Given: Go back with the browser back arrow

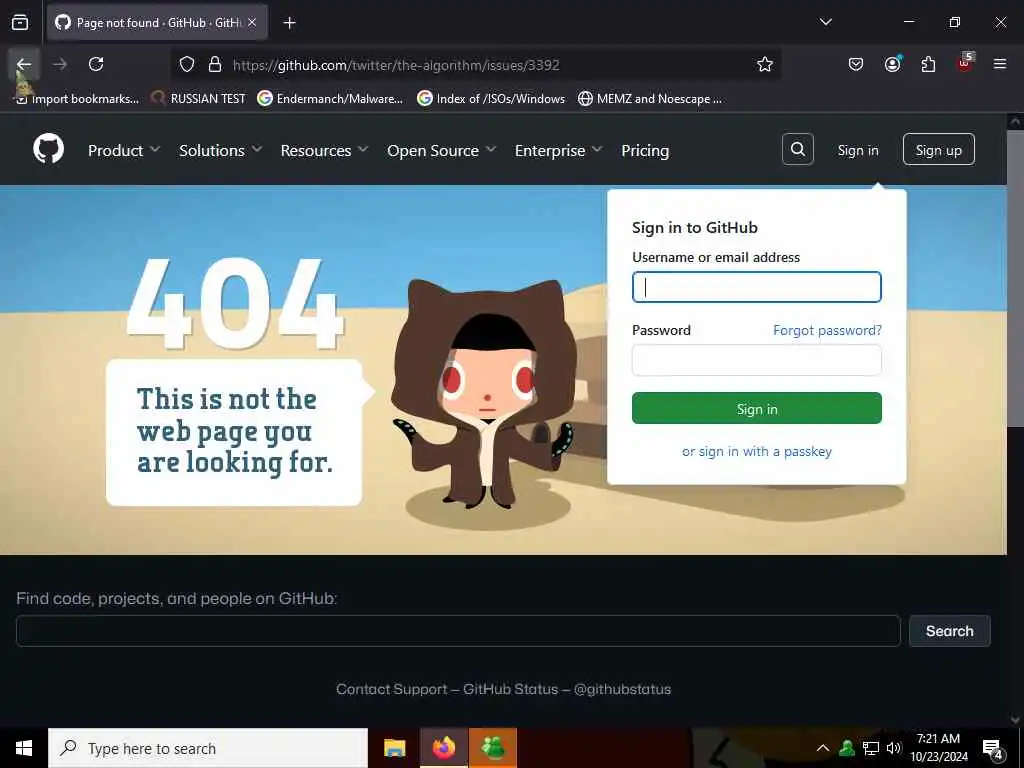Looking at the screenshot, I should 24,64.
